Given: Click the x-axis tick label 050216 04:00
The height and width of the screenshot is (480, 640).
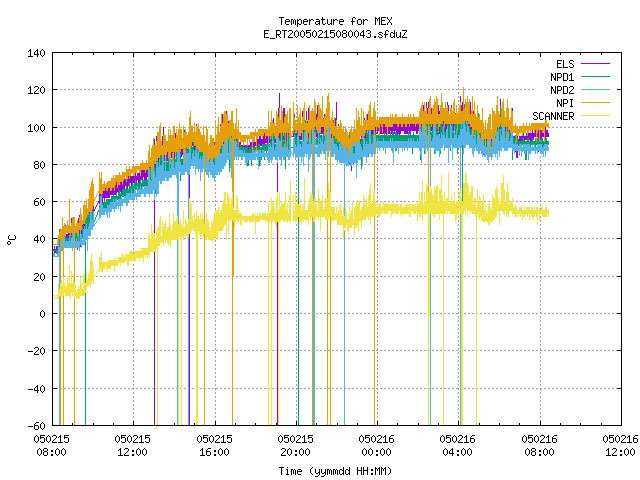Looking at the screenshot, I should coord(457,446).
